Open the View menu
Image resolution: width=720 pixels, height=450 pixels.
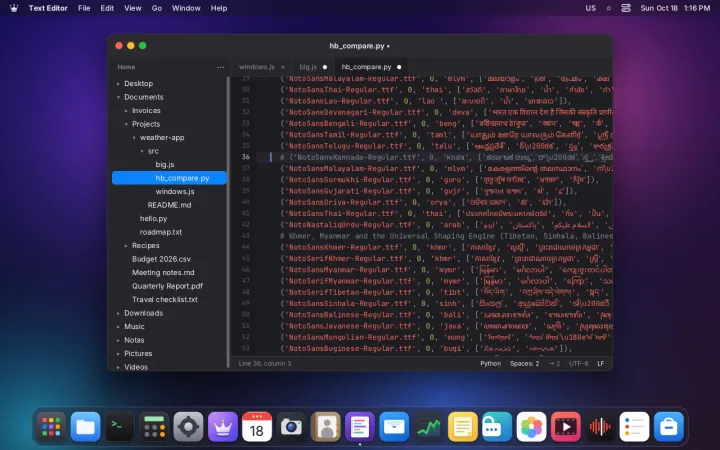pyautogui.click(x=133, y=8)
